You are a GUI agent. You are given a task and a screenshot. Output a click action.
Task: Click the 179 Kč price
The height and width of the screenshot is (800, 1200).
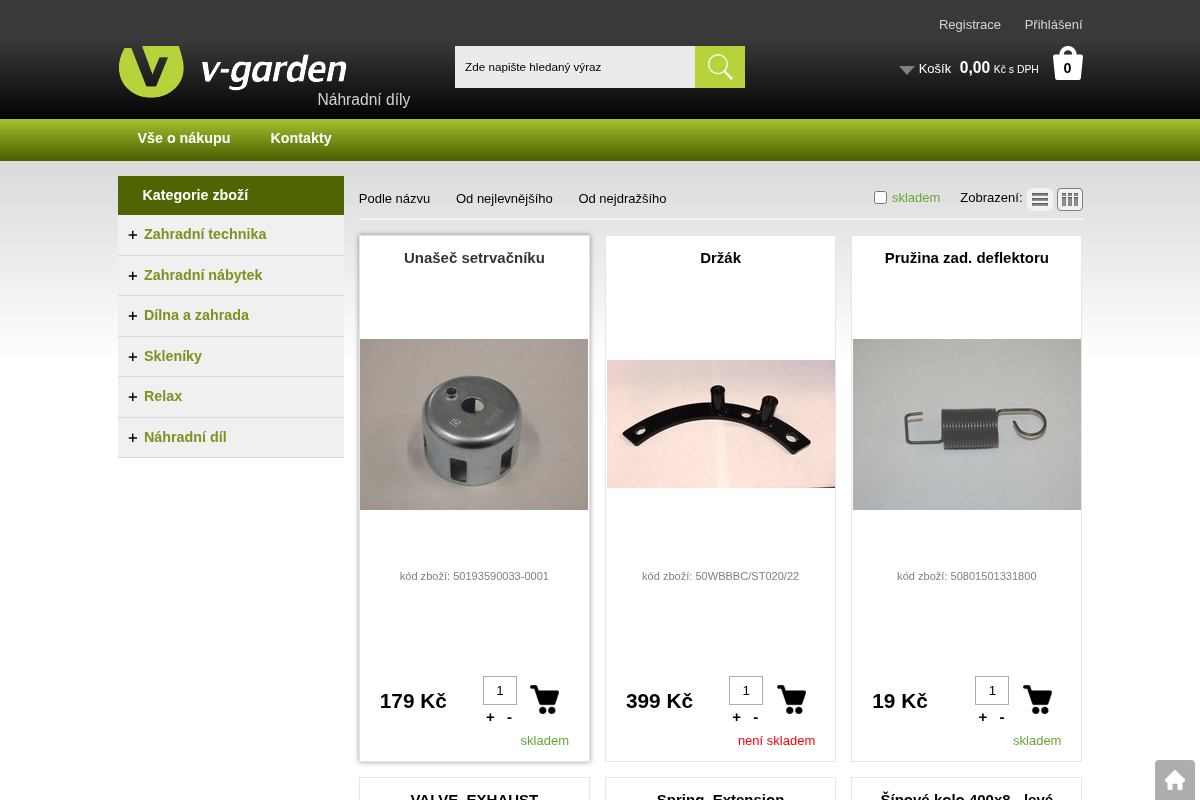pos(413,701)
